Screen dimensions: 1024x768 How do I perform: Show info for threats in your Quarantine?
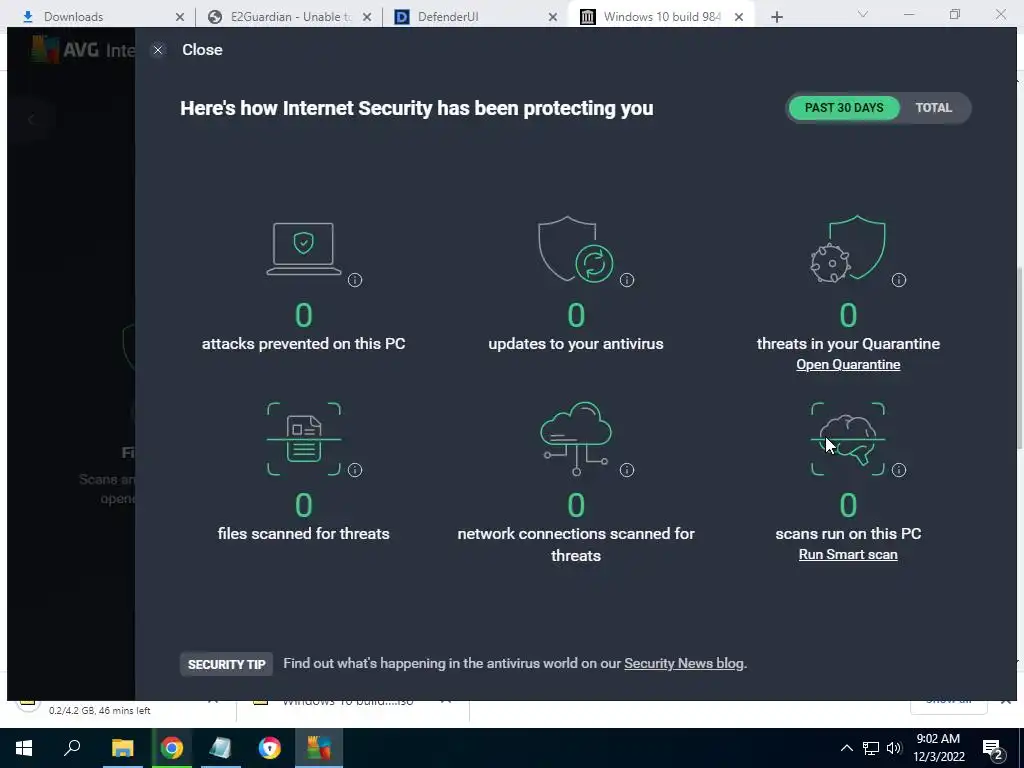[899, 280]
